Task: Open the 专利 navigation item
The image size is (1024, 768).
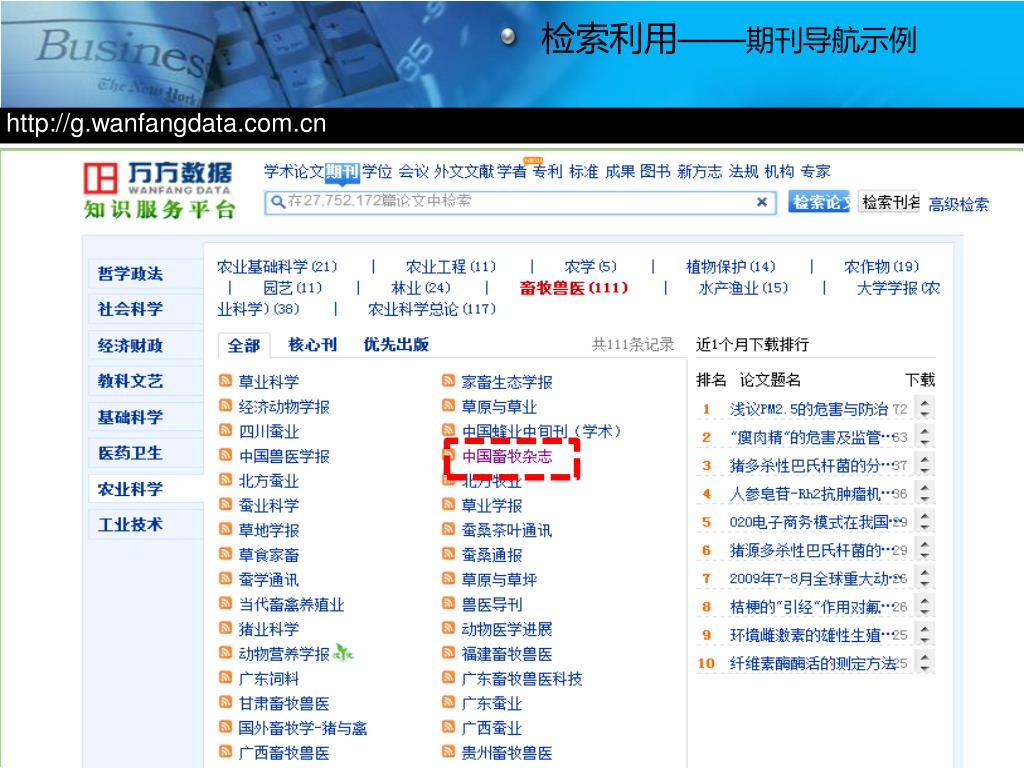Action: 547,172
